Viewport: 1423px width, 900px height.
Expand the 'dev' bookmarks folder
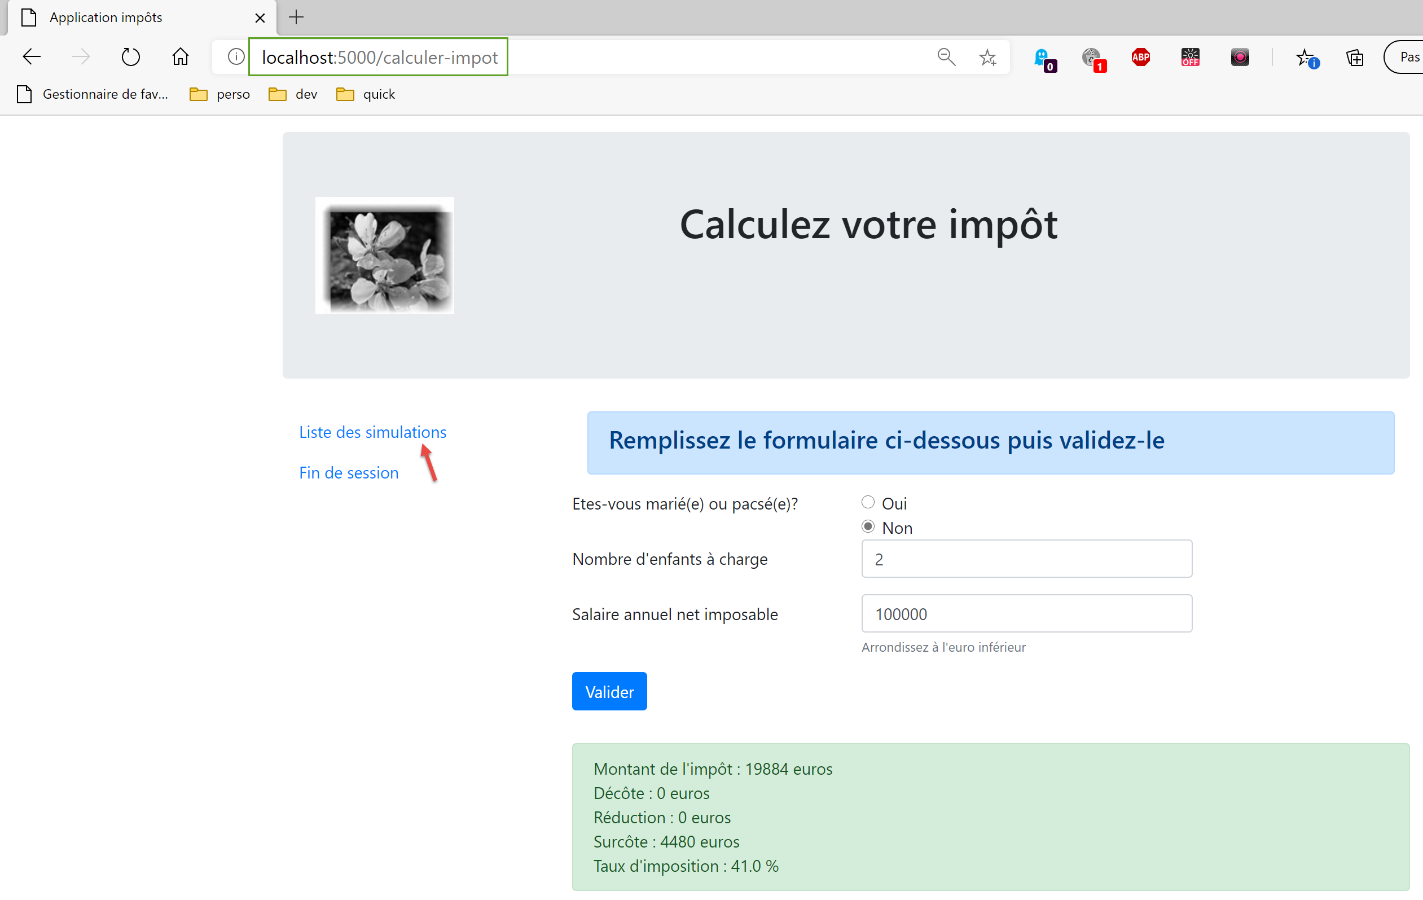293,94
